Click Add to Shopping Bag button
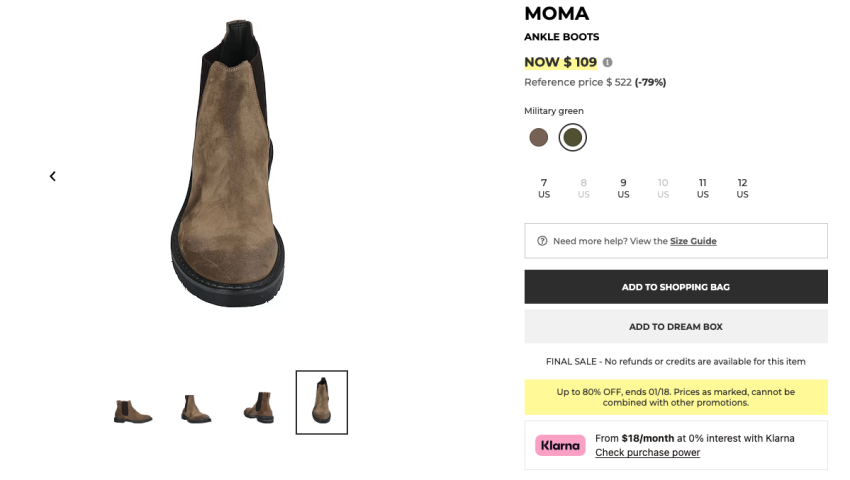This screenshot has height=480, width=850. tap(676, 287)
